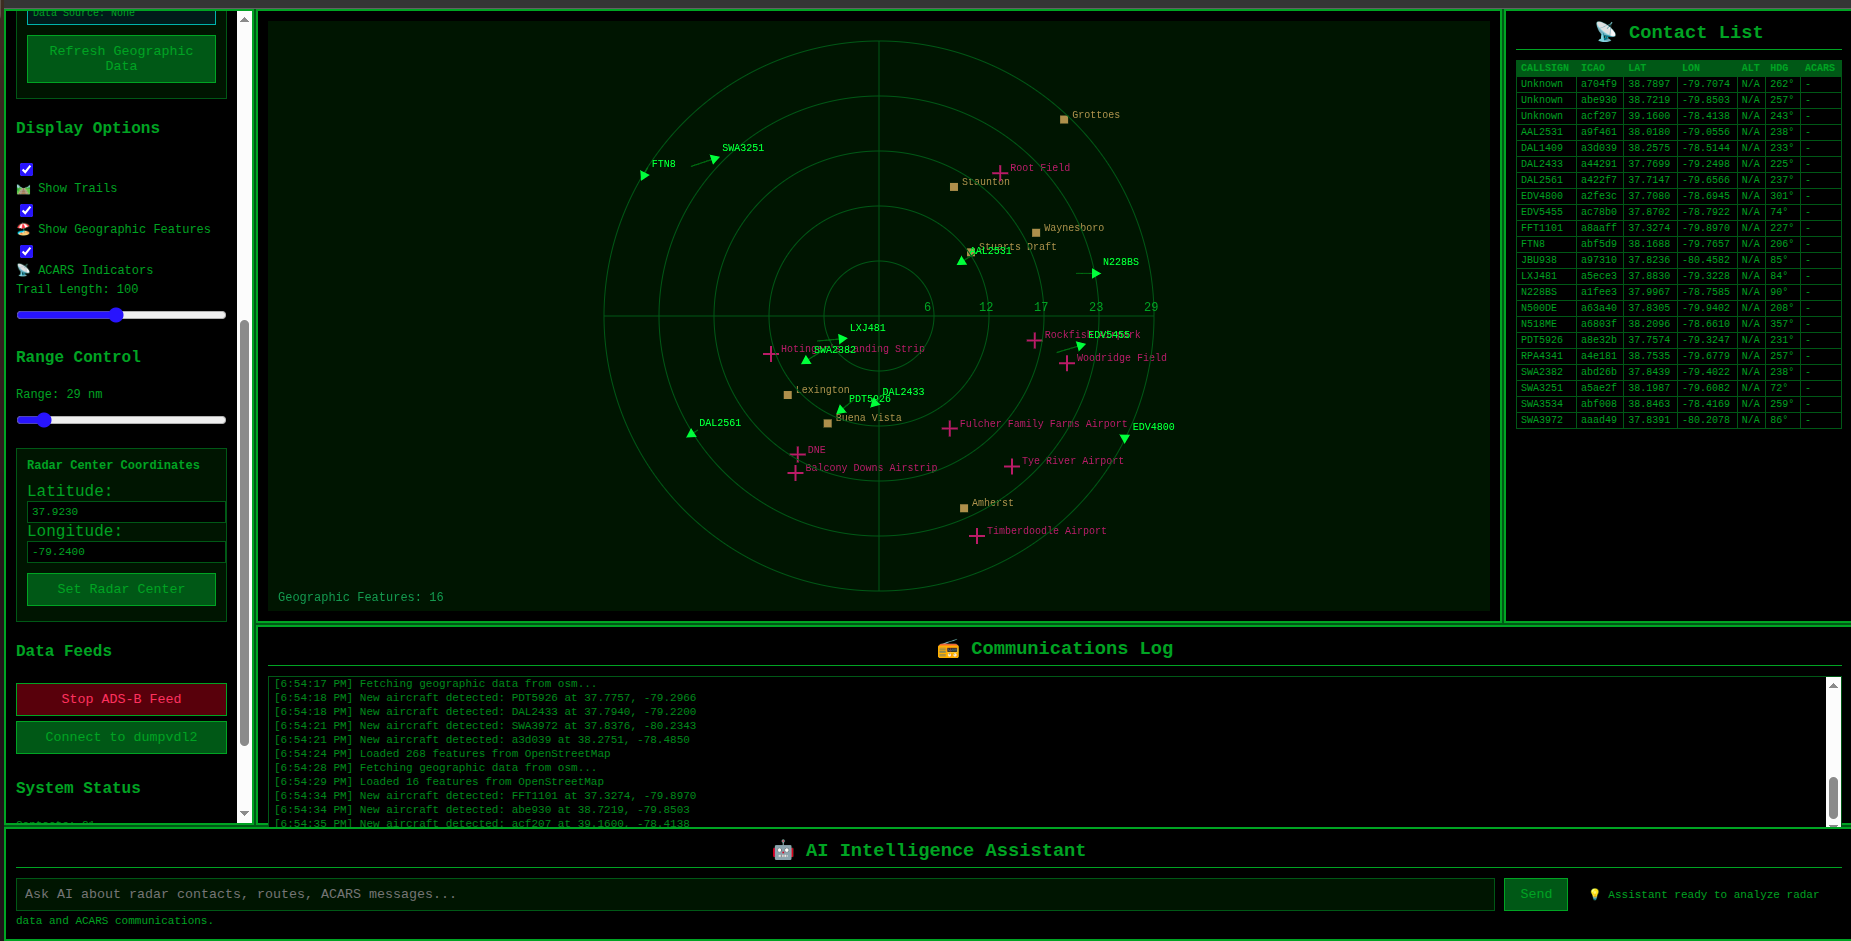Click the DAL2561 aircraft triangle
Screen dimensions: 1851x941
tap(691, 433)
